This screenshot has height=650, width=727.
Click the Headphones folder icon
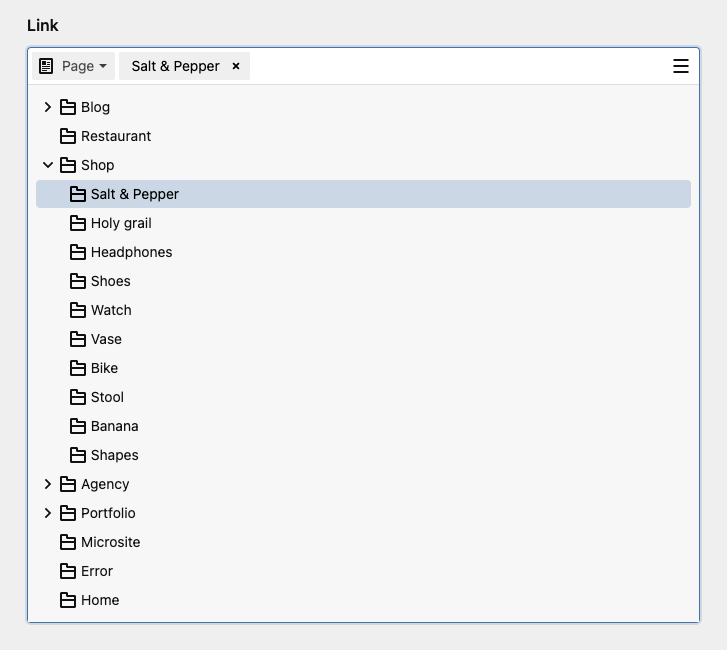pos(77,252)
